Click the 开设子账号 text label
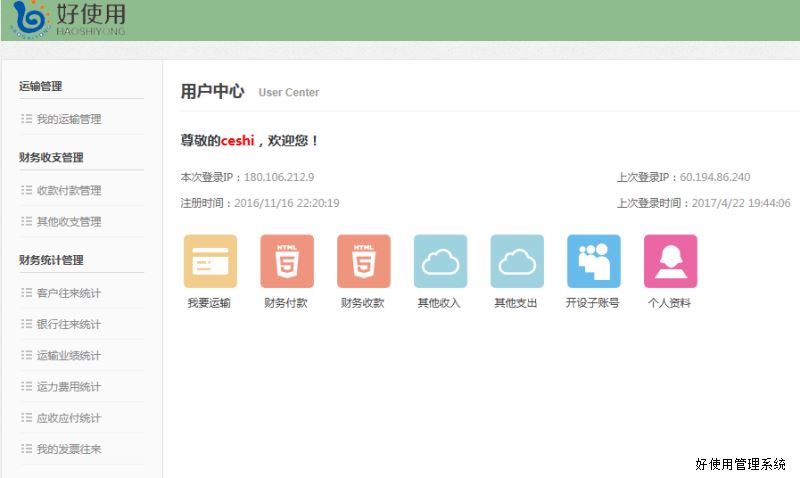 tap(593, 302)
